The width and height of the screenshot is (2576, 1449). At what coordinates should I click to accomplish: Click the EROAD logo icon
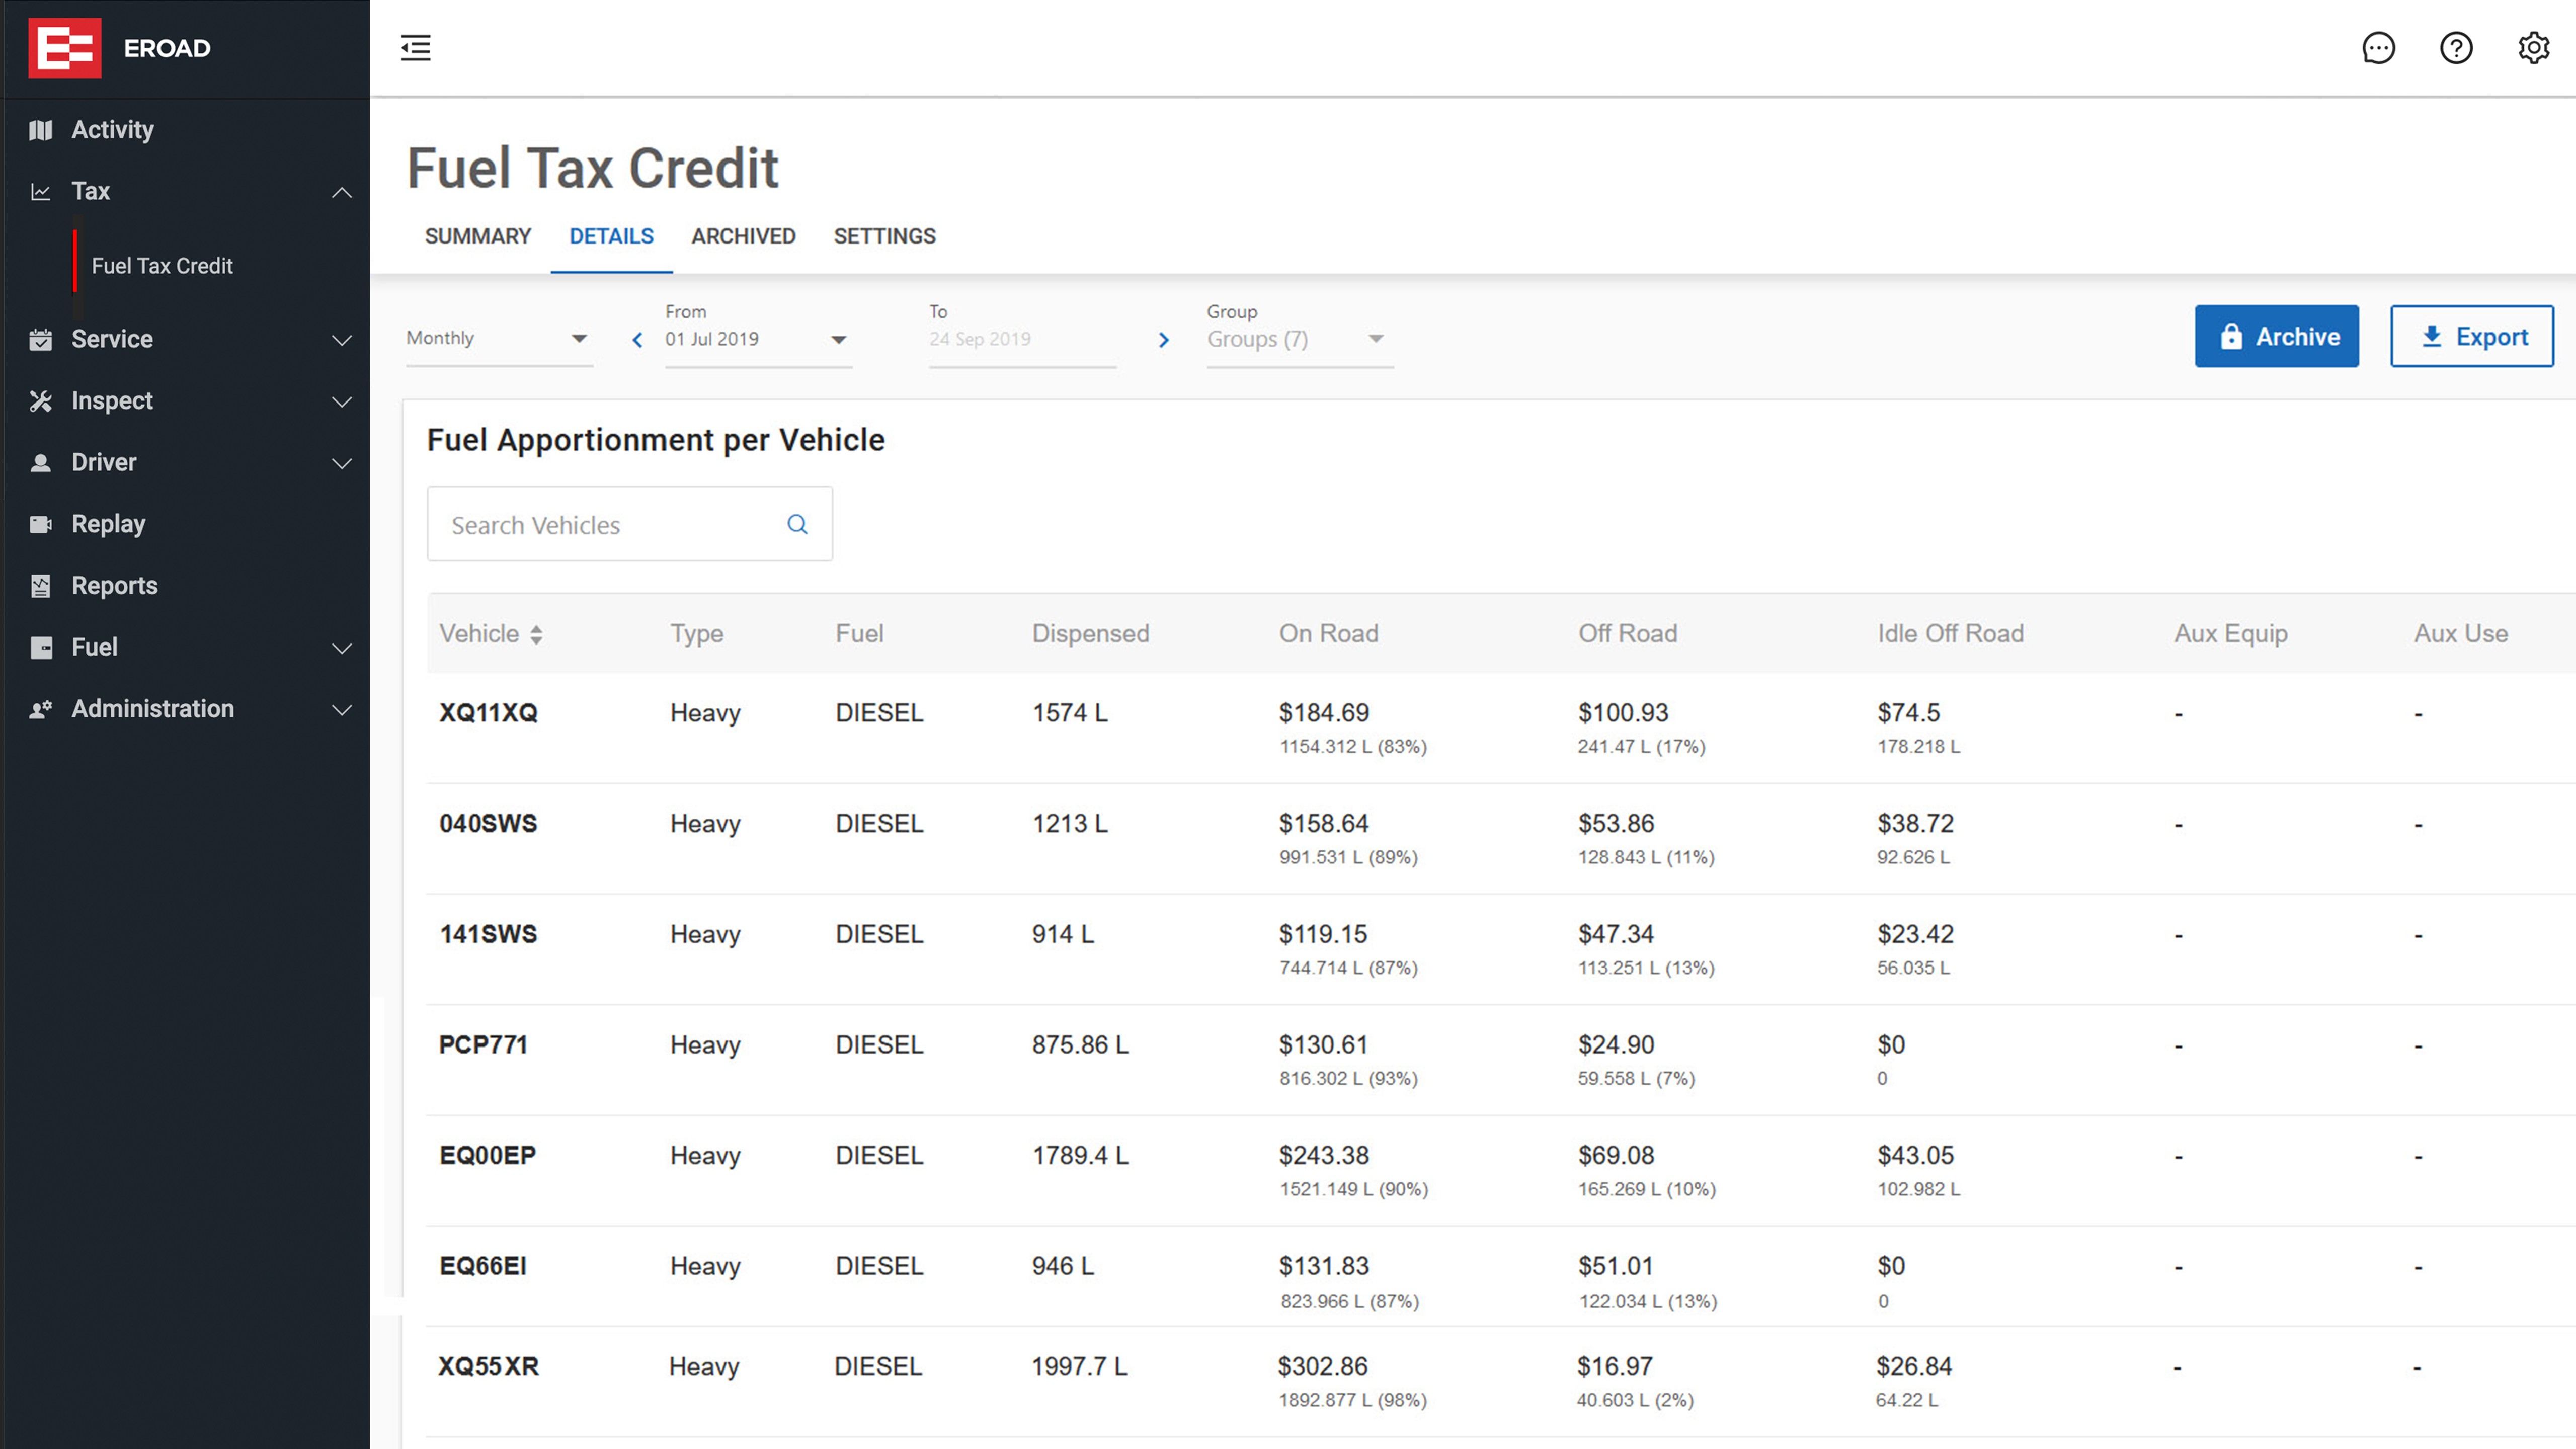point(65,48)
